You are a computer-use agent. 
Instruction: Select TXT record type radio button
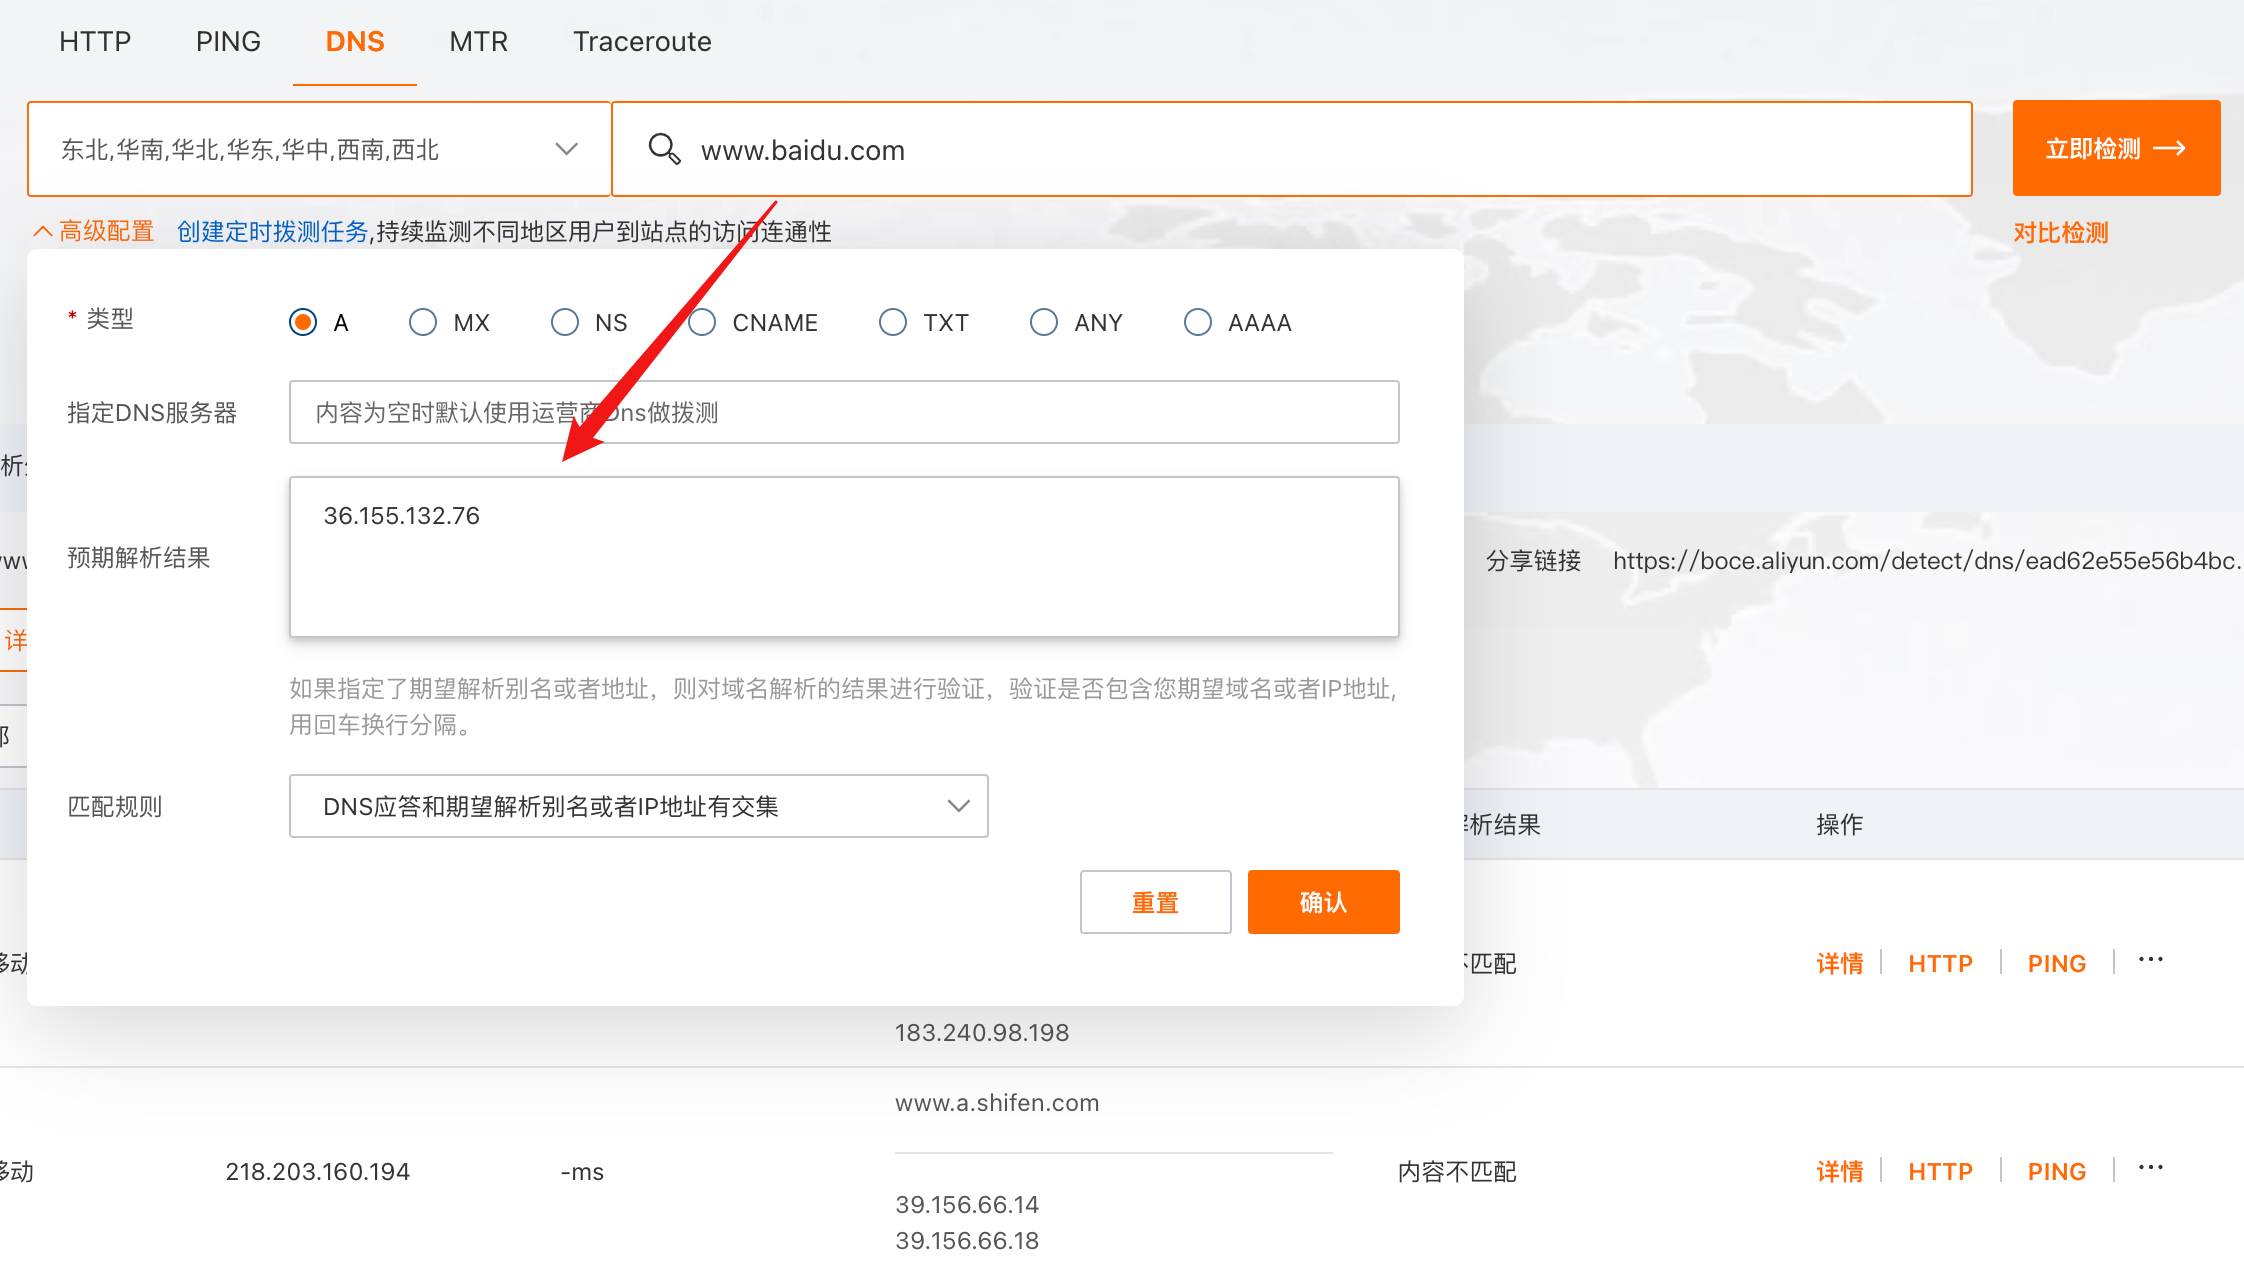(894, 322)
